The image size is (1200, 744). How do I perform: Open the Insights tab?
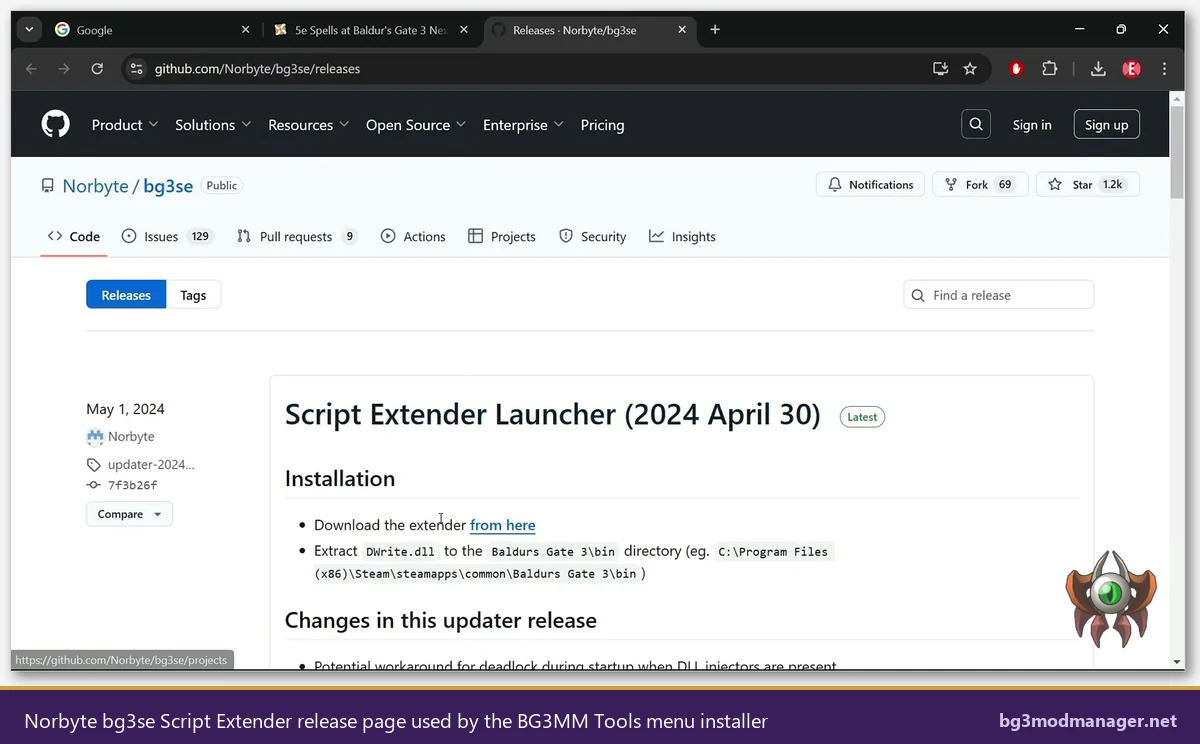coord(682,237)
